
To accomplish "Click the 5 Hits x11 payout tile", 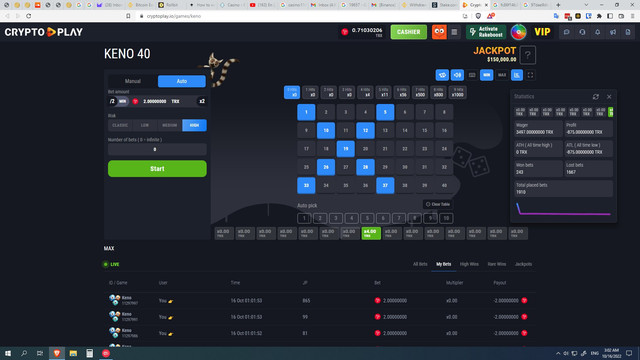I will click(384, 92).
